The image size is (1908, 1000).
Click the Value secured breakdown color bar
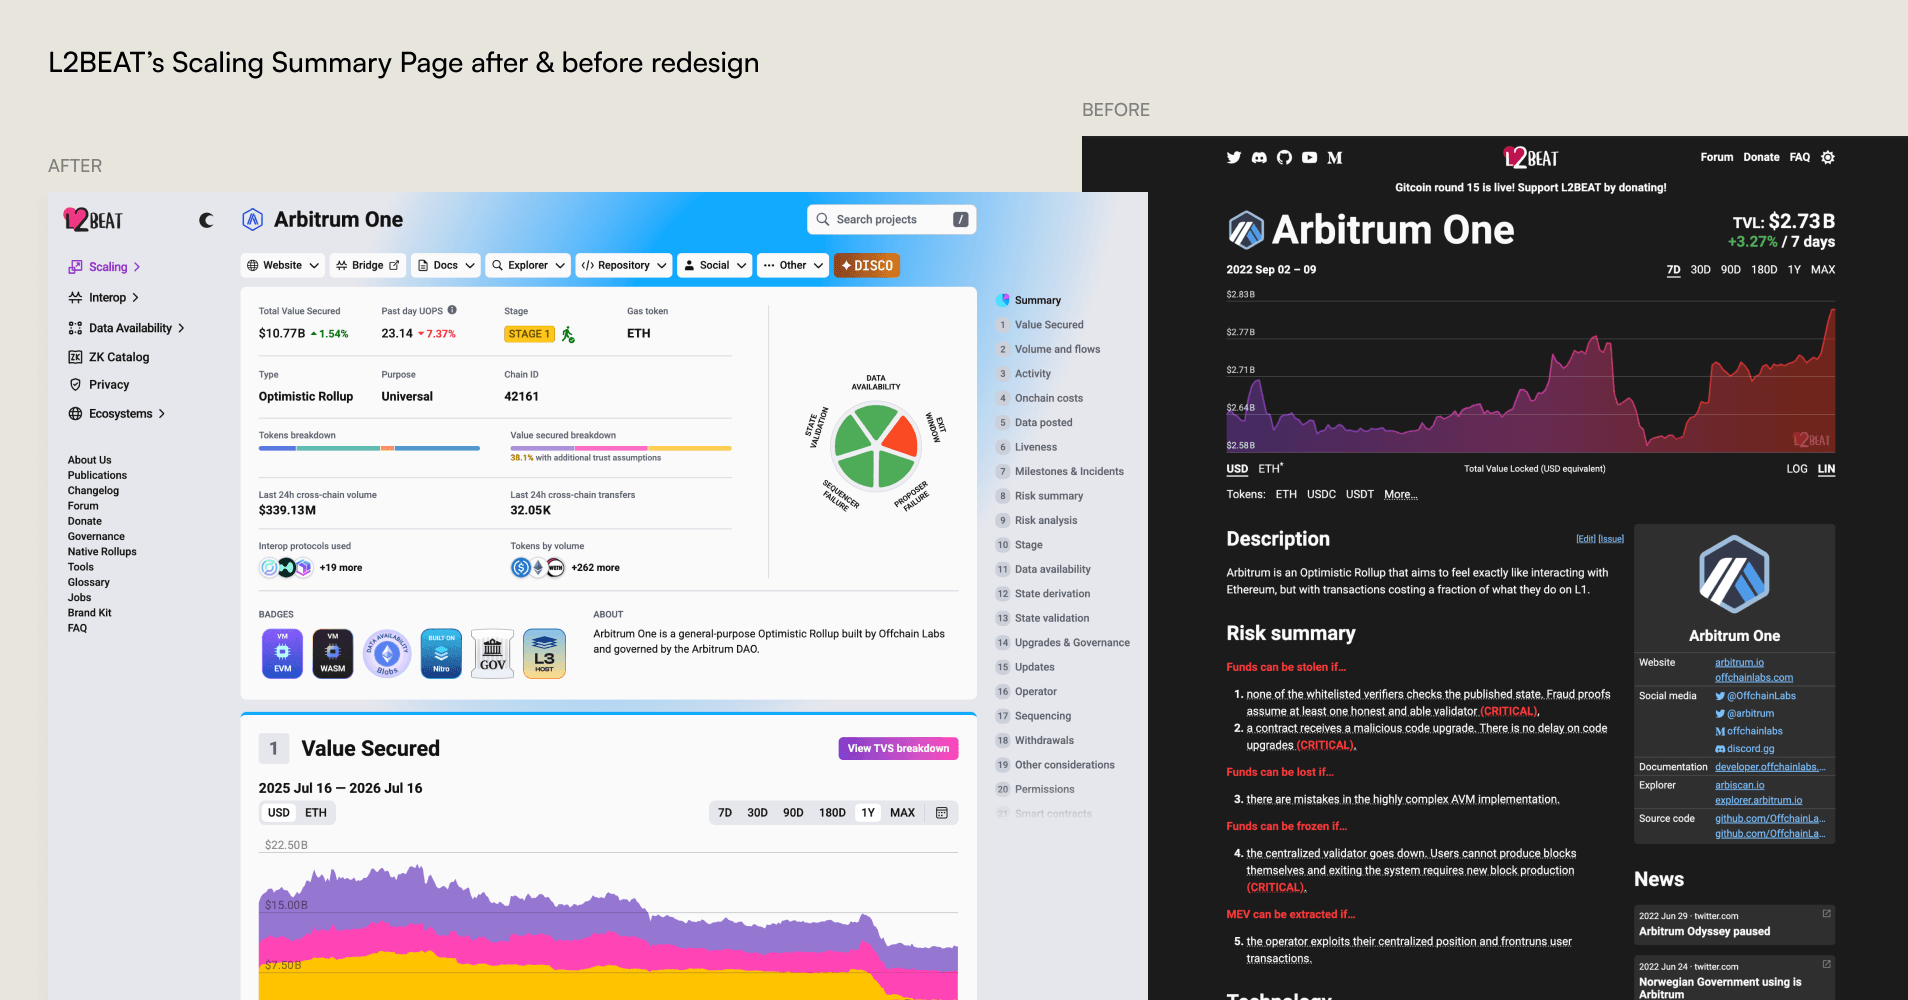621,448
